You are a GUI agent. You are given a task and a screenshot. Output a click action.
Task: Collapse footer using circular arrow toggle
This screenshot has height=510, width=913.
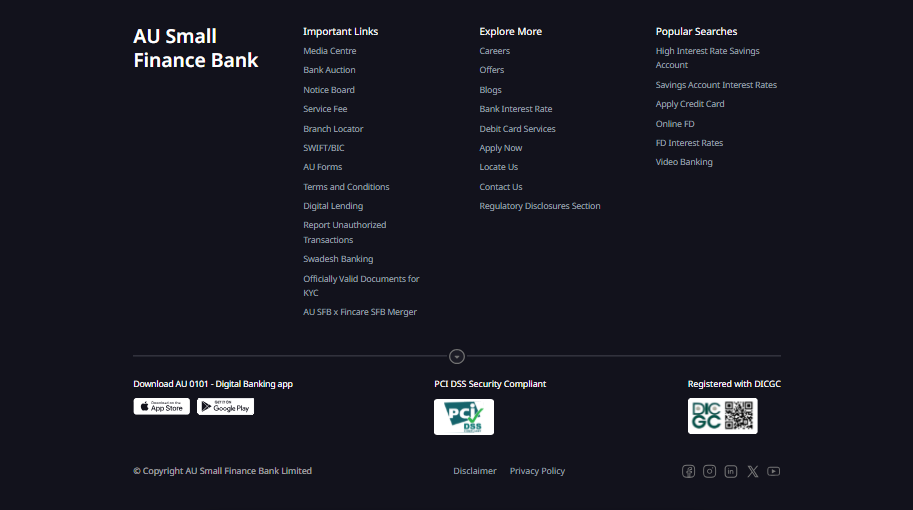pyautogui.click(x=456, y=356)
